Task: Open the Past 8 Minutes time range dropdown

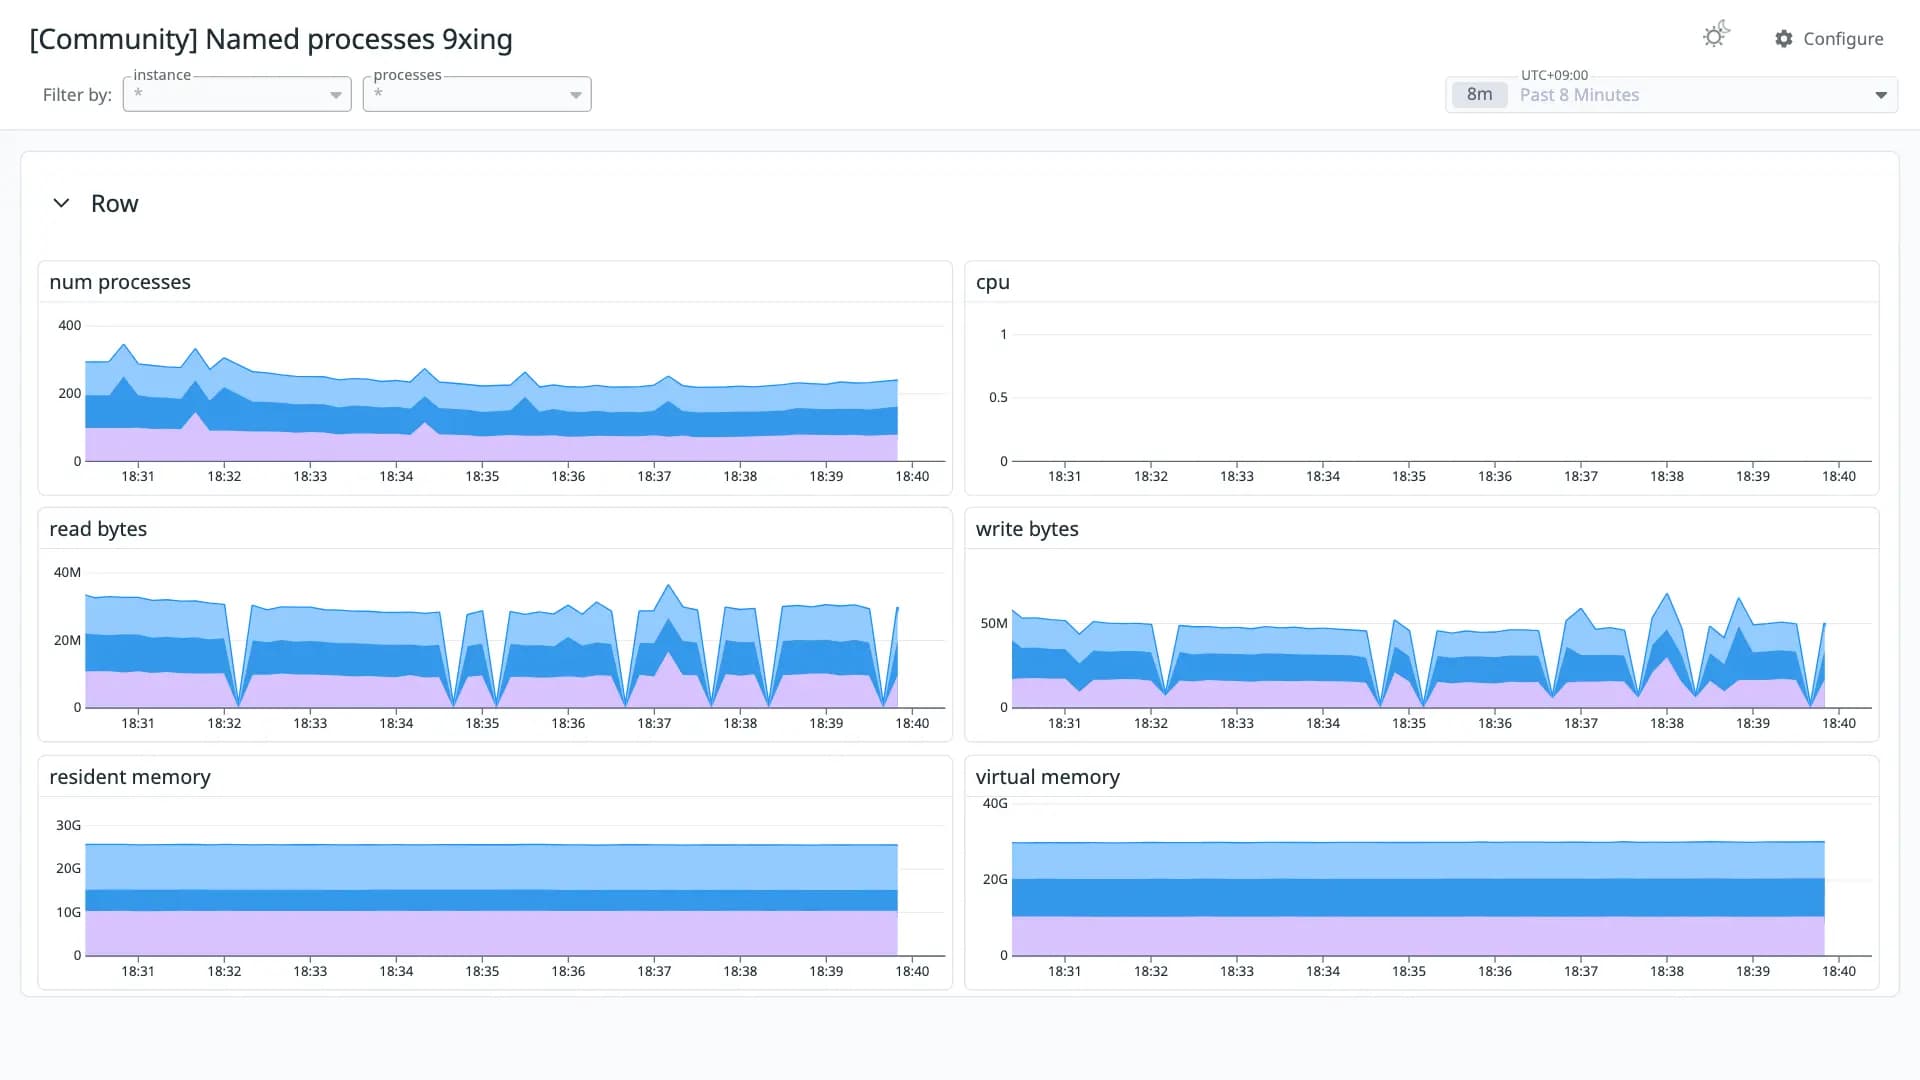Action: (x=1671, y=95)
